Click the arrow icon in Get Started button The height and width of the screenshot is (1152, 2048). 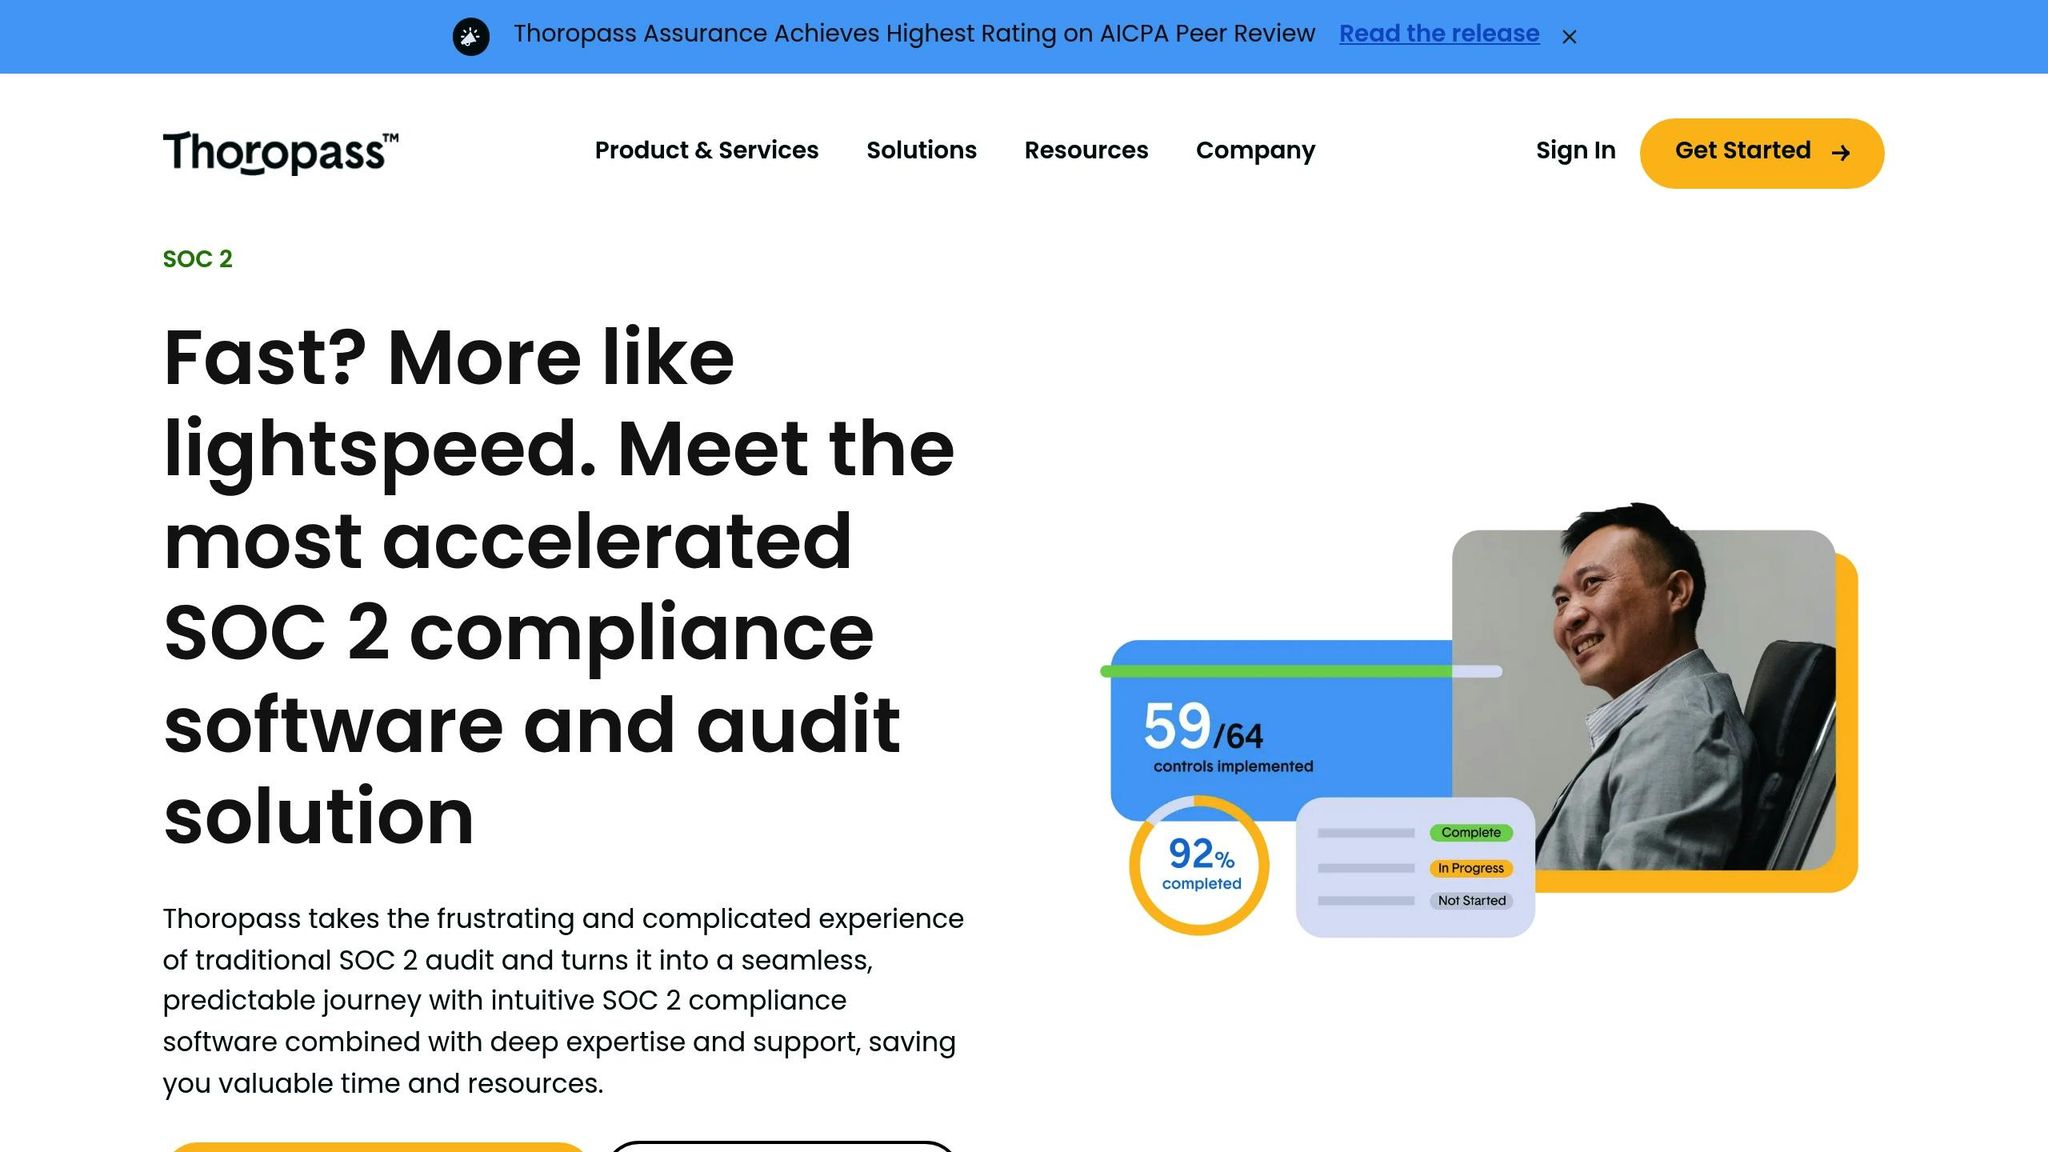1841,153
